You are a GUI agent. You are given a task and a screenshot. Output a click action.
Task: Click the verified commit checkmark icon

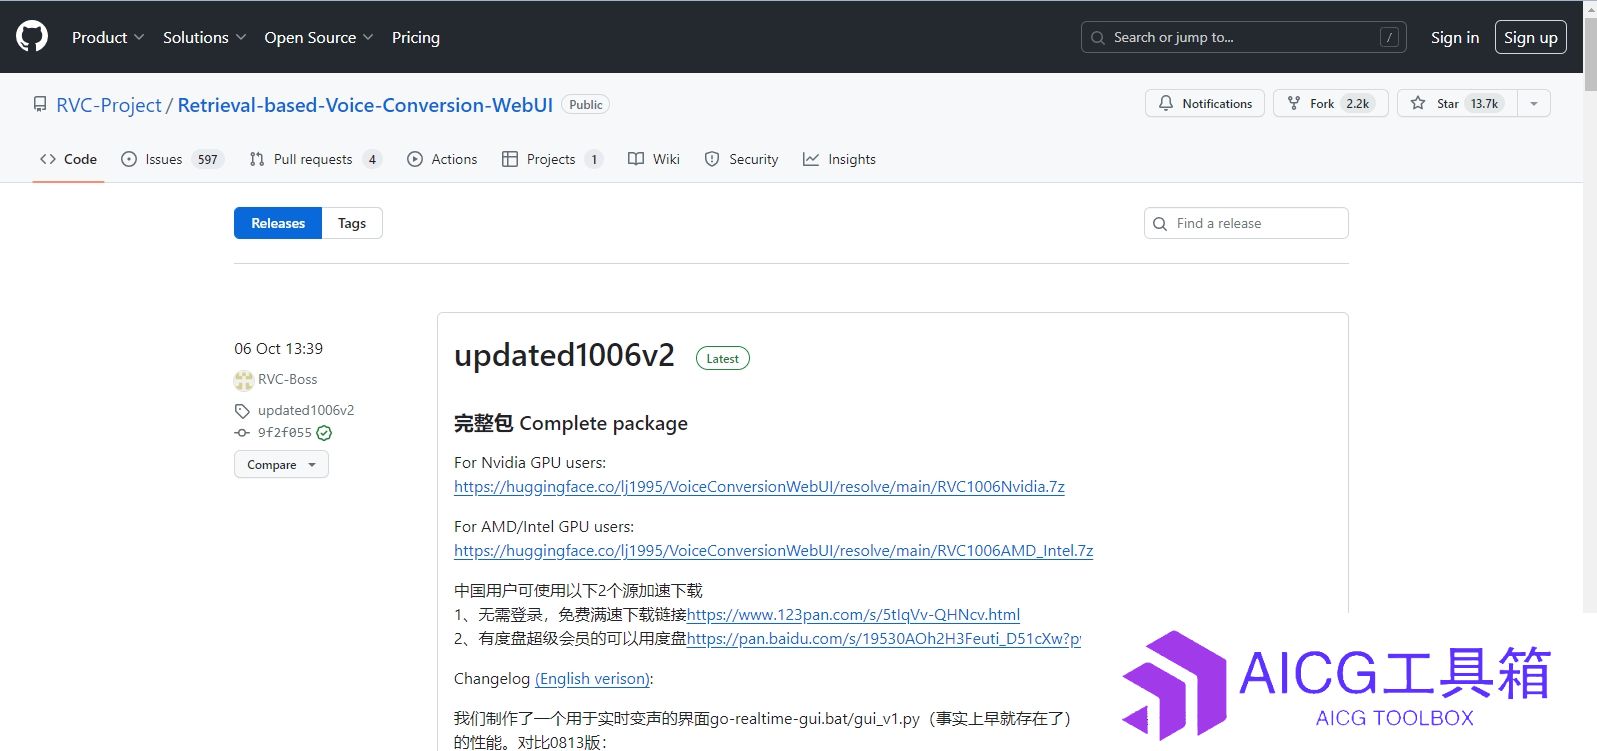324,433
